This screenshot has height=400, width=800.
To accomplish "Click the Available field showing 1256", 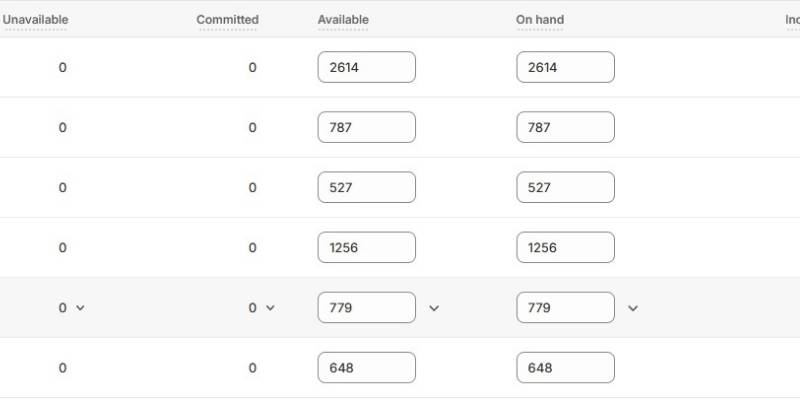I will coord(366,247).
